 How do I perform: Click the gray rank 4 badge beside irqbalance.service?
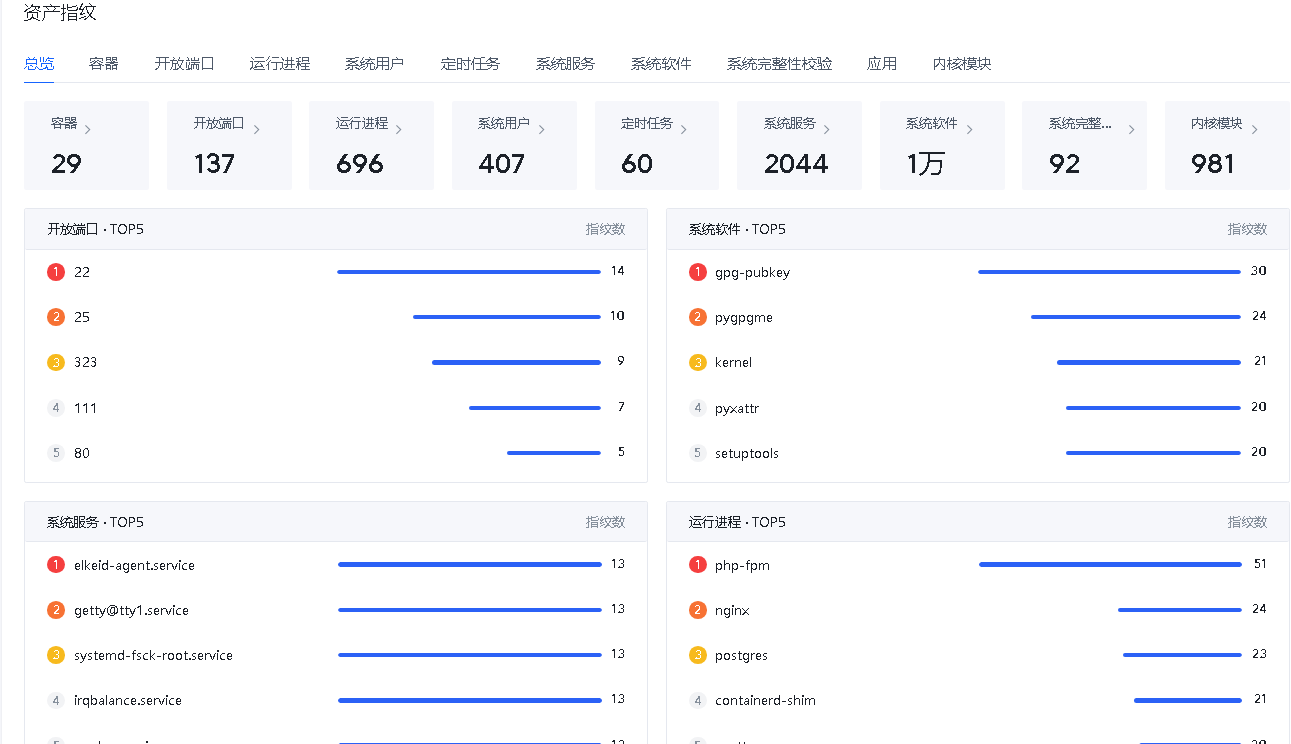click(x=56, y=700)
